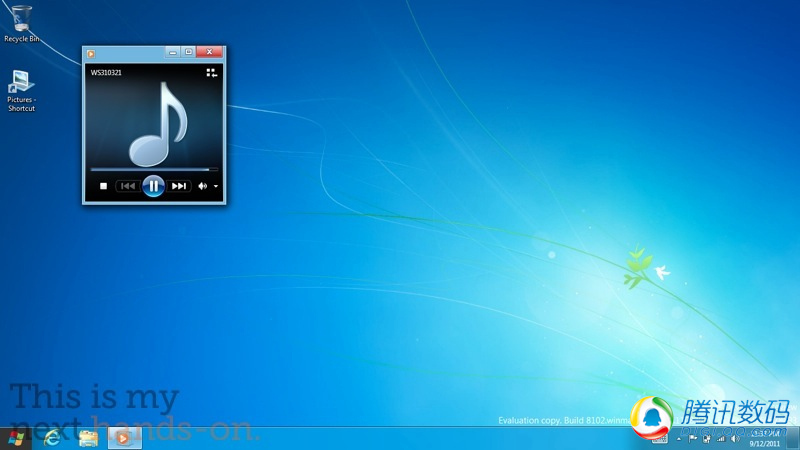This screenshot has width=800, height=450.
Task: Select the Media Player taskbar button
Action: pyautogui.click(x=124, y=438)
